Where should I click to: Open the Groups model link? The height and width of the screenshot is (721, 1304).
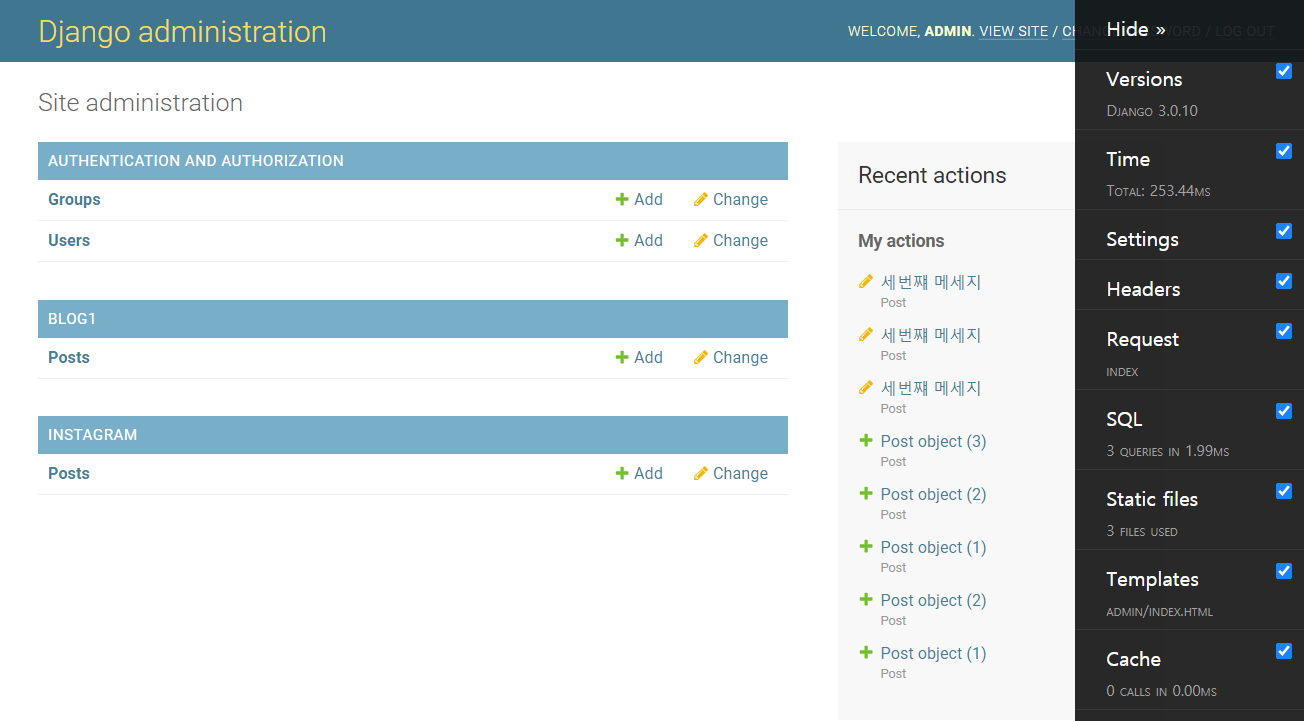pyautogui.click(x=74, y=200)
